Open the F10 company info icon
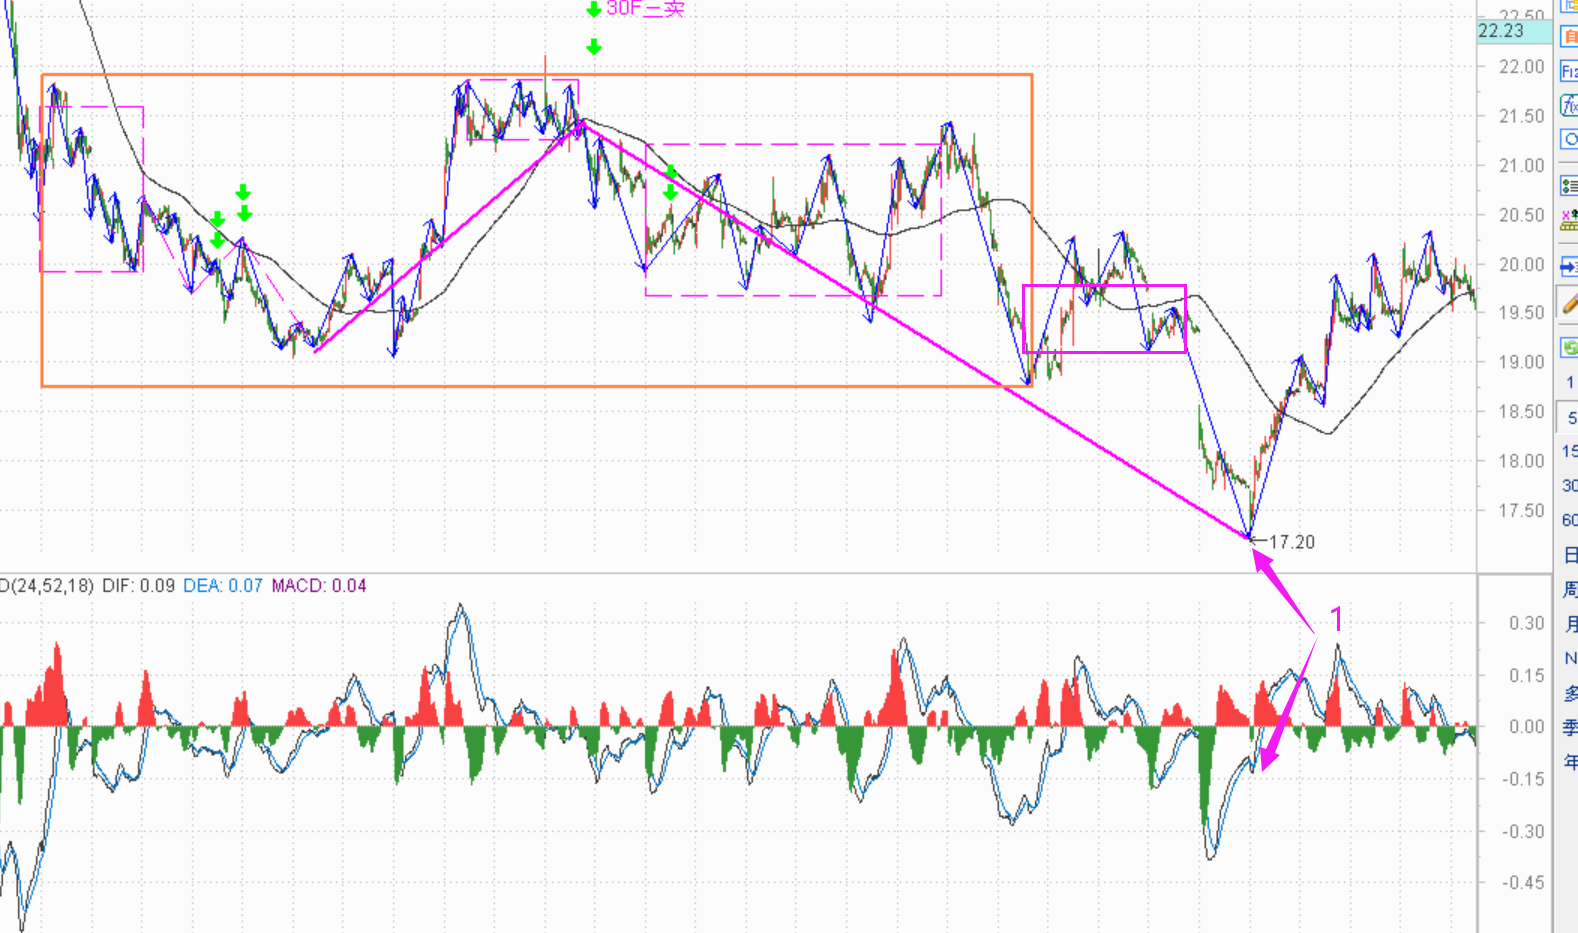This screenshot has width=1578, height=933. point(1569,71)
